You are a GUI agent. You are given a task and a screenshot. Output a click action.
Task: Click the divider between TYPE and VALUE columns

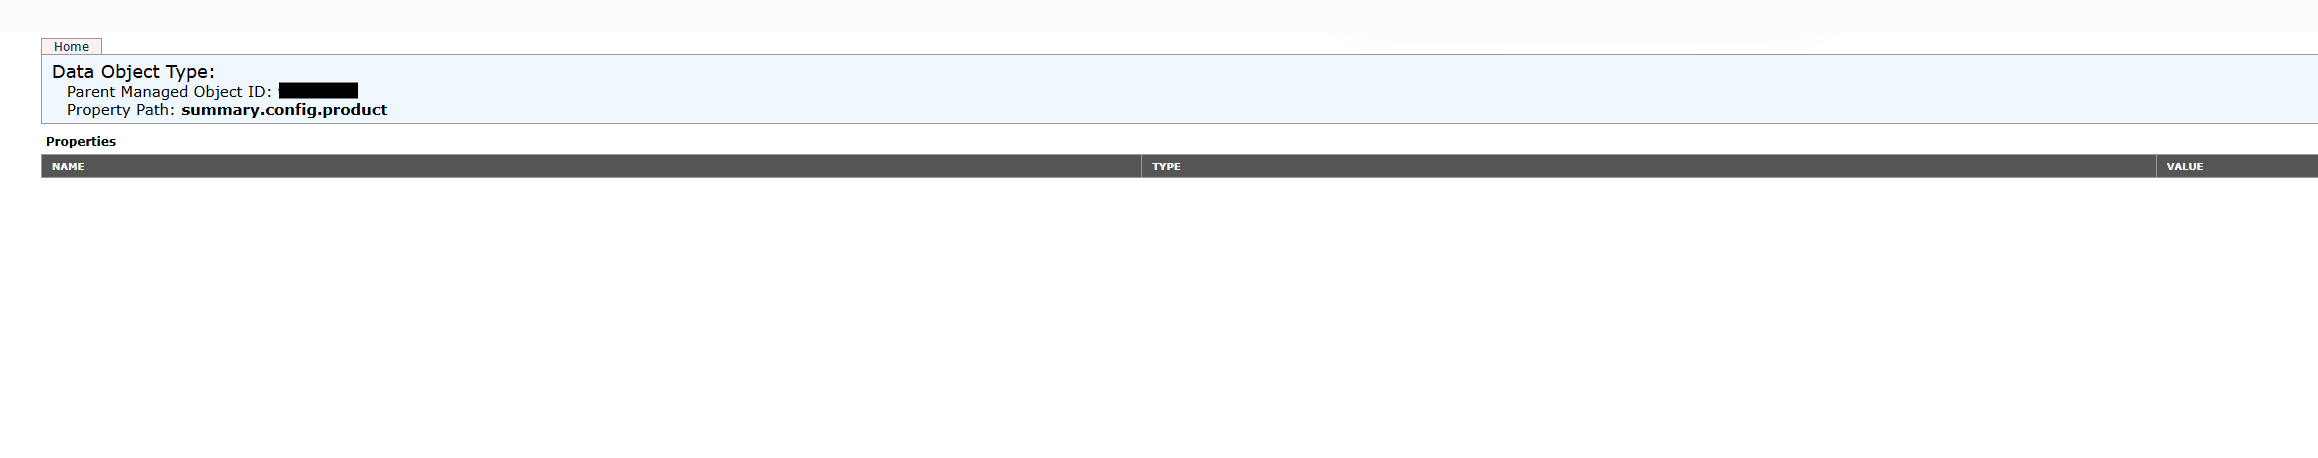(2156, 166)
